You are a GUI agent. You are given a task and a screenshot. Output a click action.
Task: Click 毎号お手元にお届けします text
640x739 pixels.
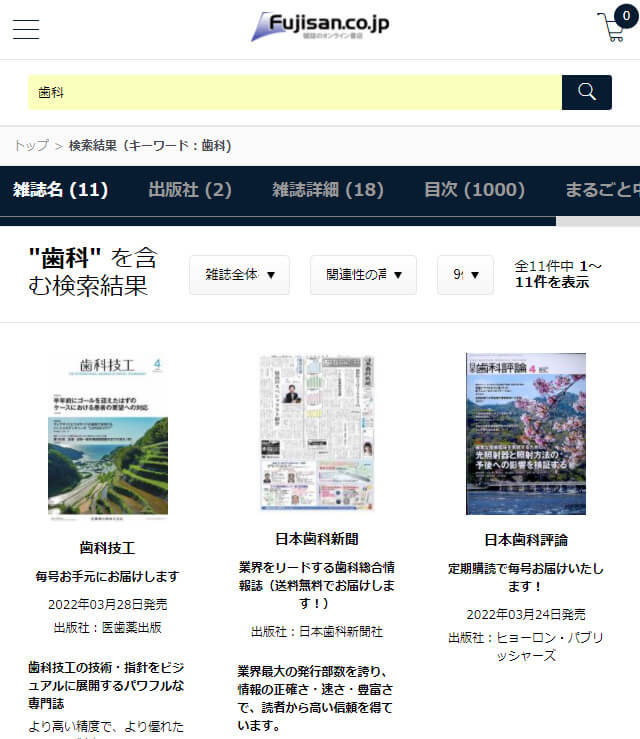pyautogui.click(x=107, y=576)
